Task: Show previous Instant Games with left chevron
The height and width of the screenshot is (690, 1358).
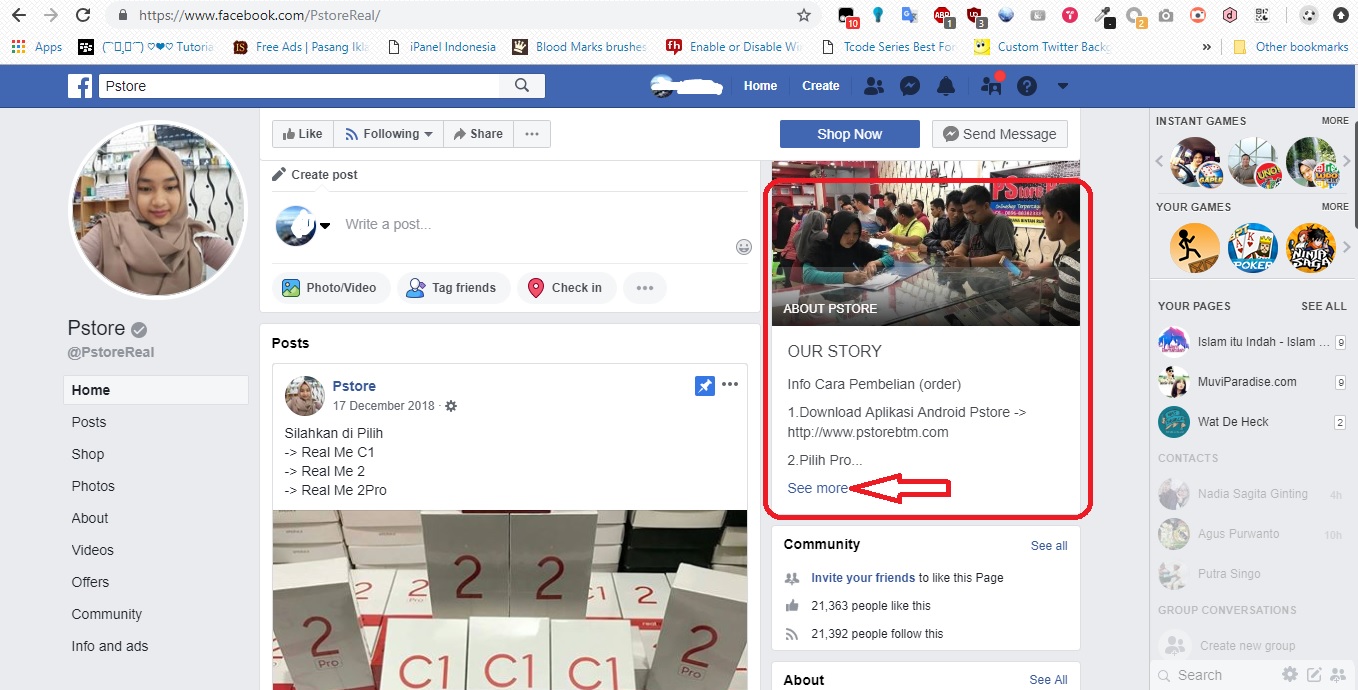Action: (1160, 161)
